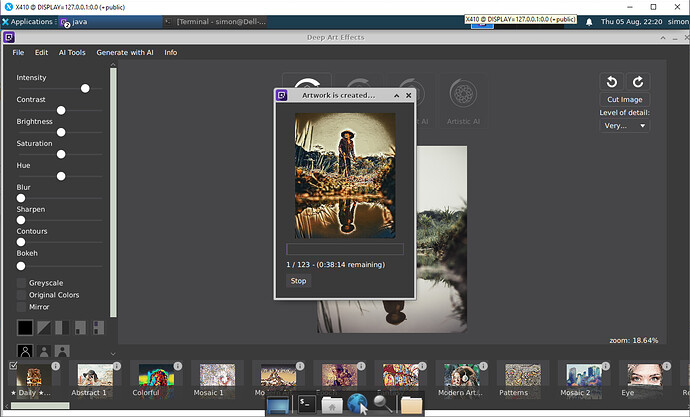Open the AI Tools menu

[x=71, y=52]
